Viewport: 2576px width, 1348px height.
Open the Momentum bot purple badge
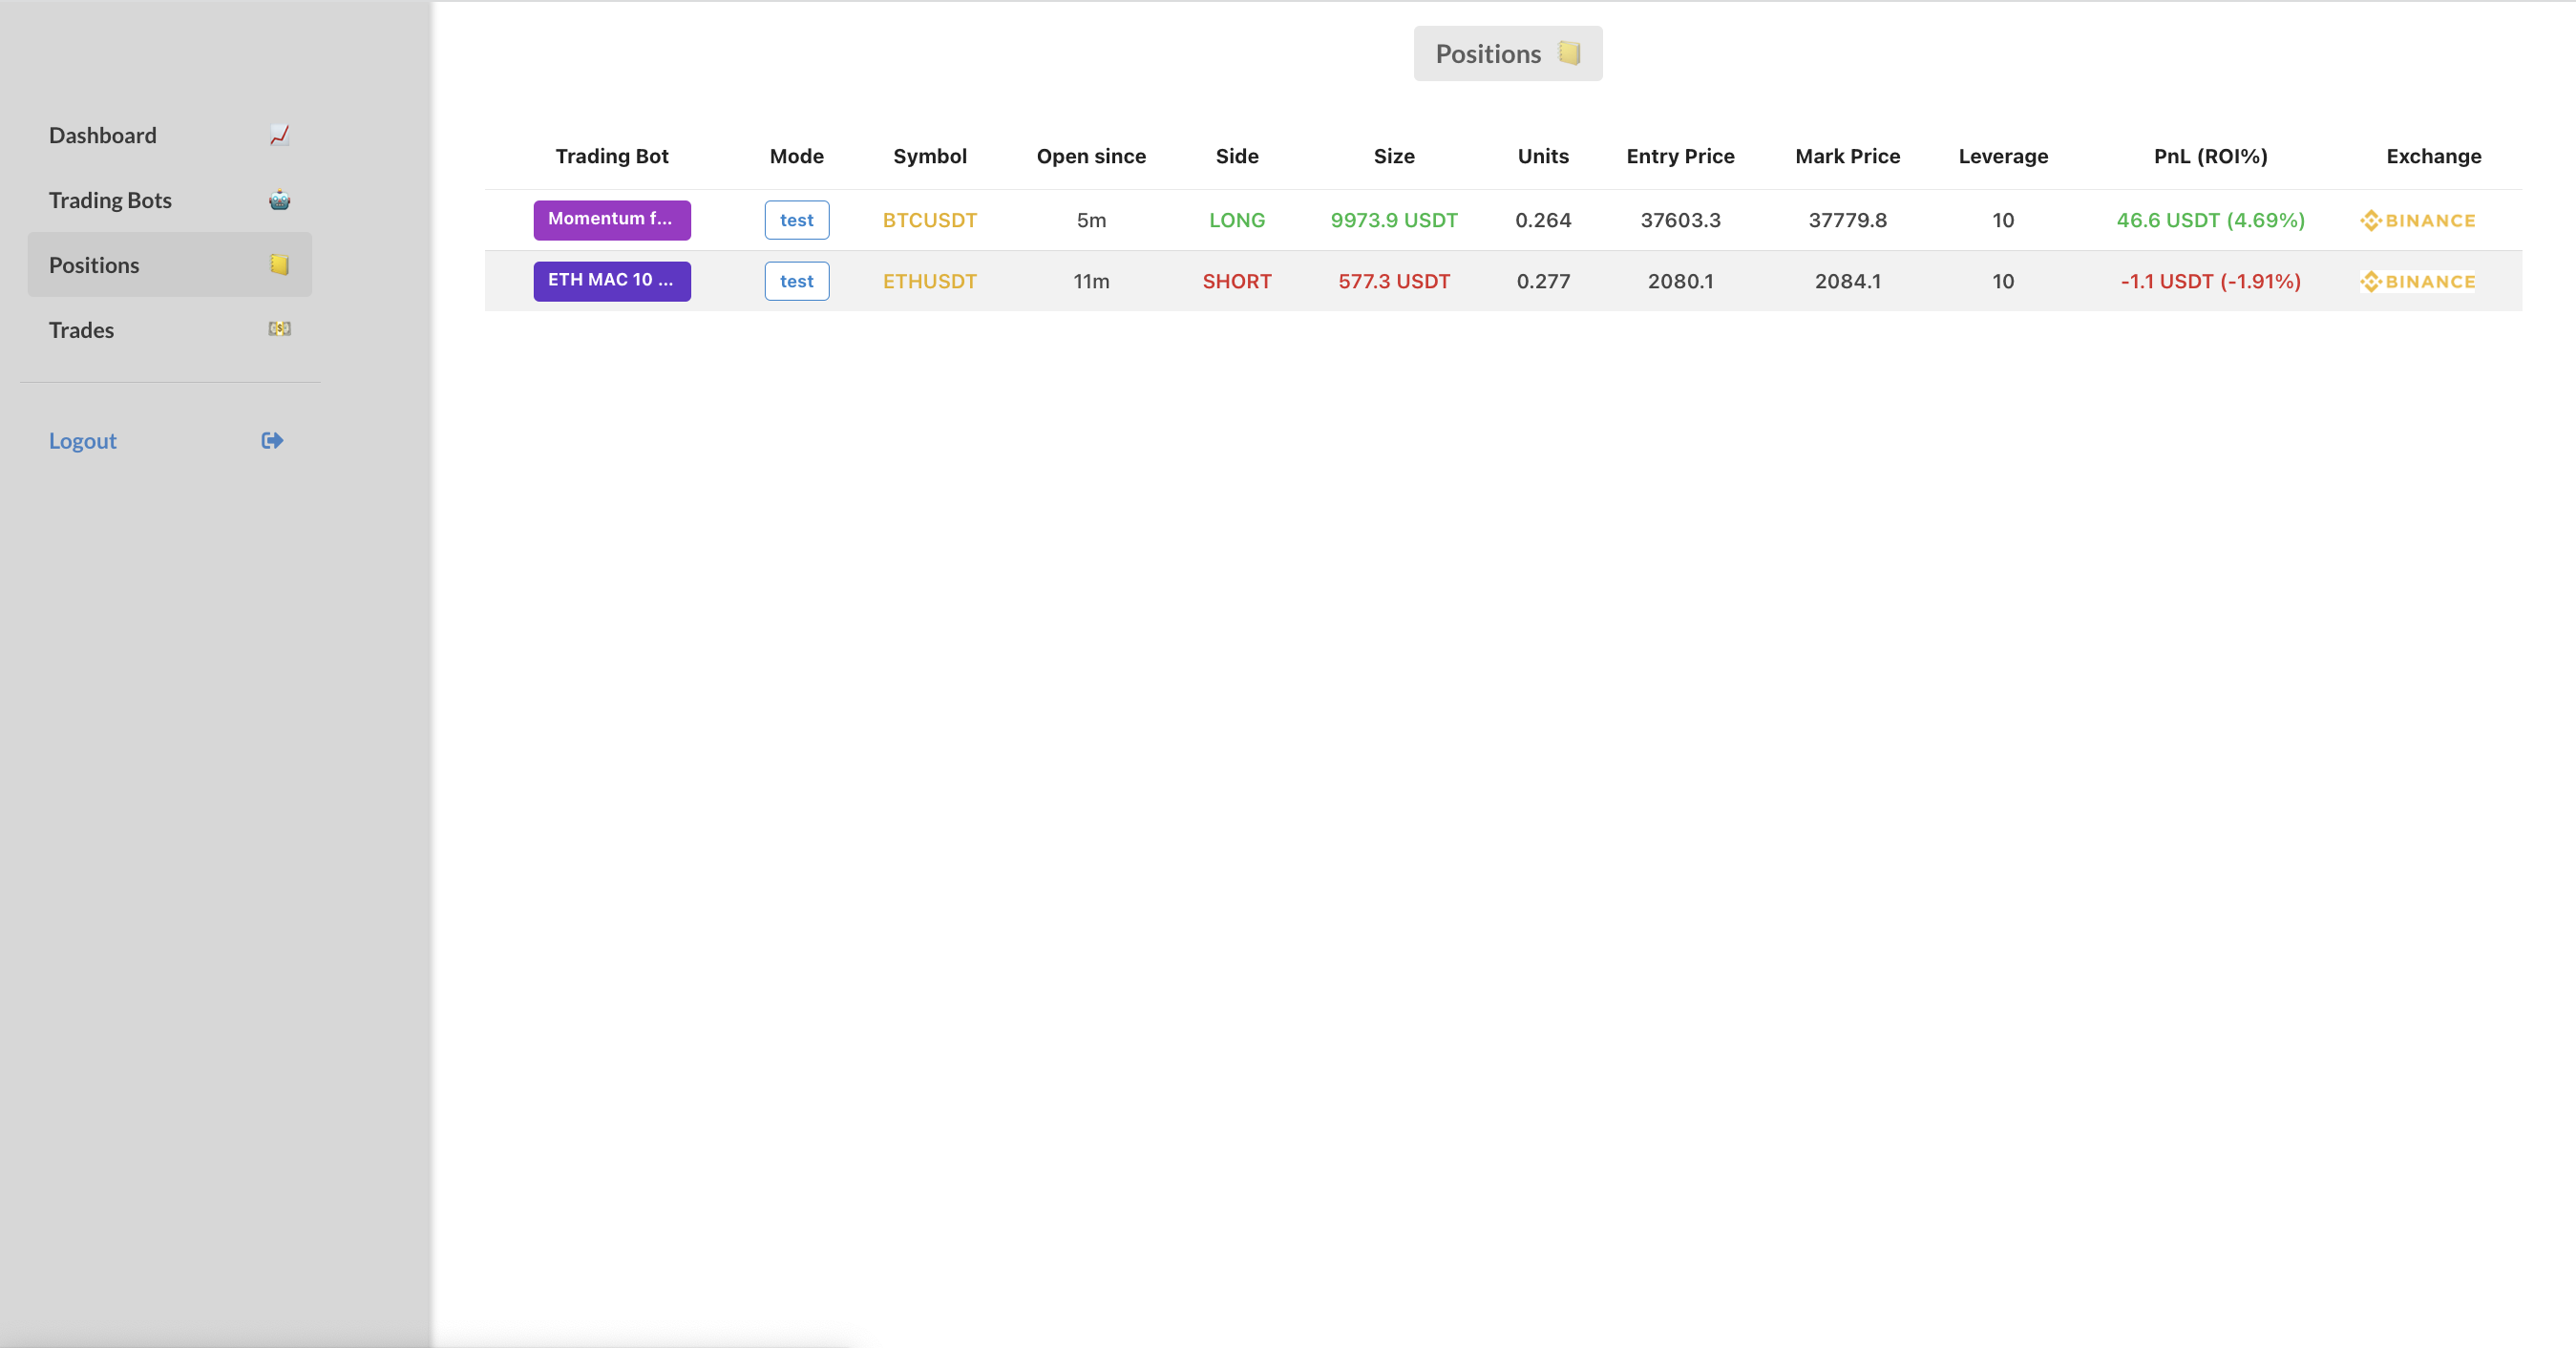click(611, 219)
